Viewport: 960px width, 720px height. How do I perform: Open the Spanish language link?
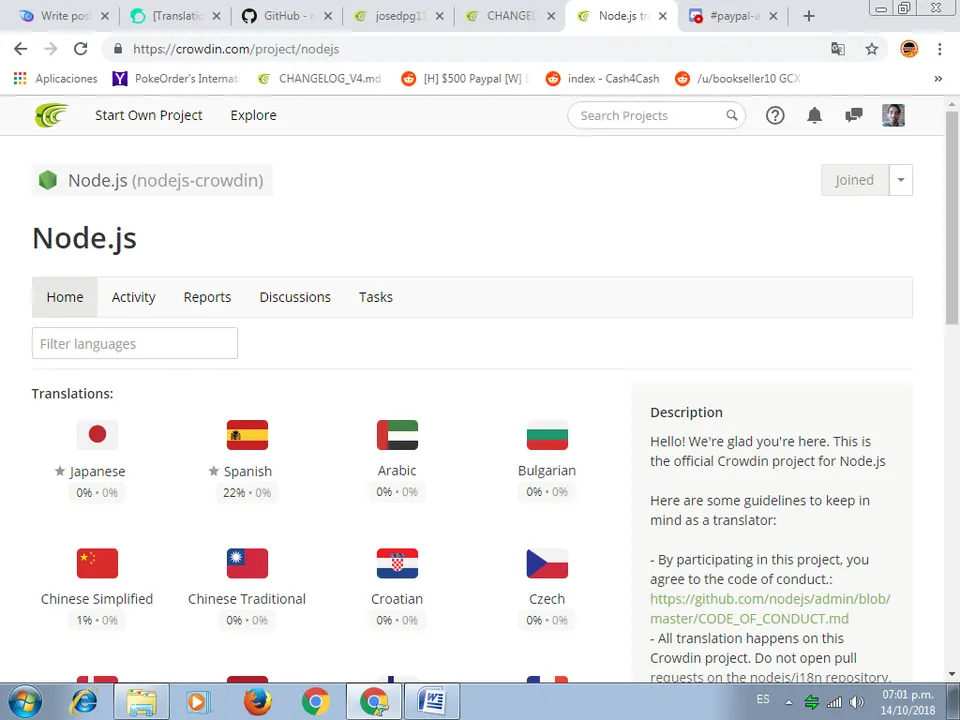tap(248, 471)
